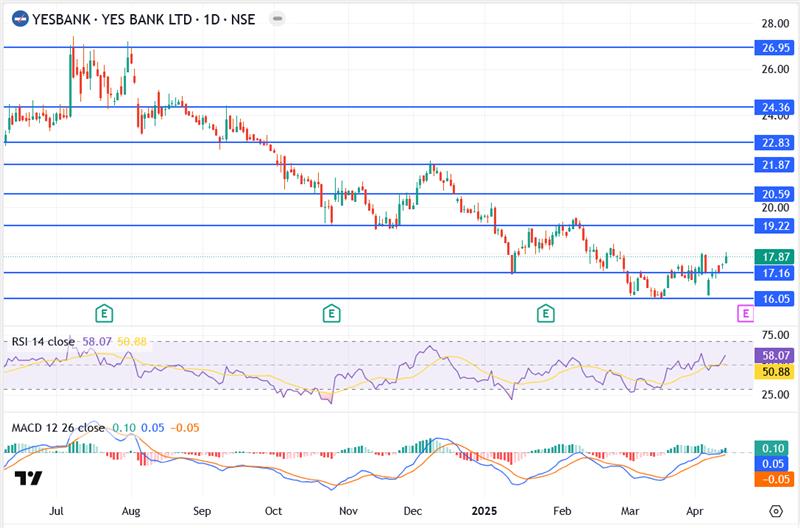The width and height of the screenshot is (800, 528).
Task: Click the purple 58.07 RSI value tag
Action: pos(776,355)
